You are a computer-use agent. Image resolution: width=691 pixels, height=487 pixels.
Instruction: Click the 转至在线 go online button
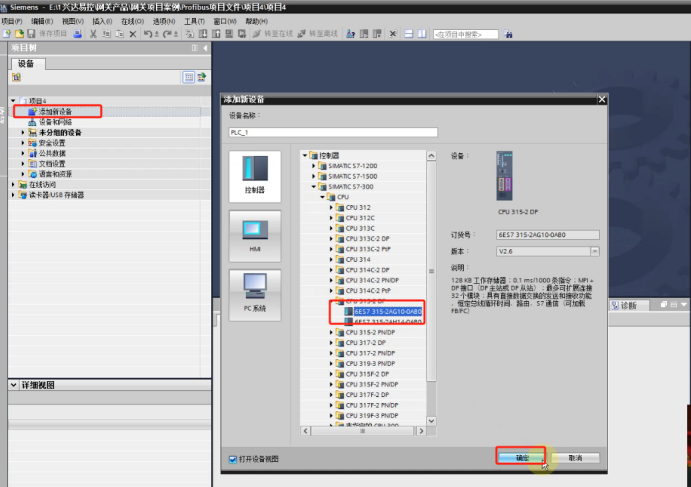(x=273, y=34)
